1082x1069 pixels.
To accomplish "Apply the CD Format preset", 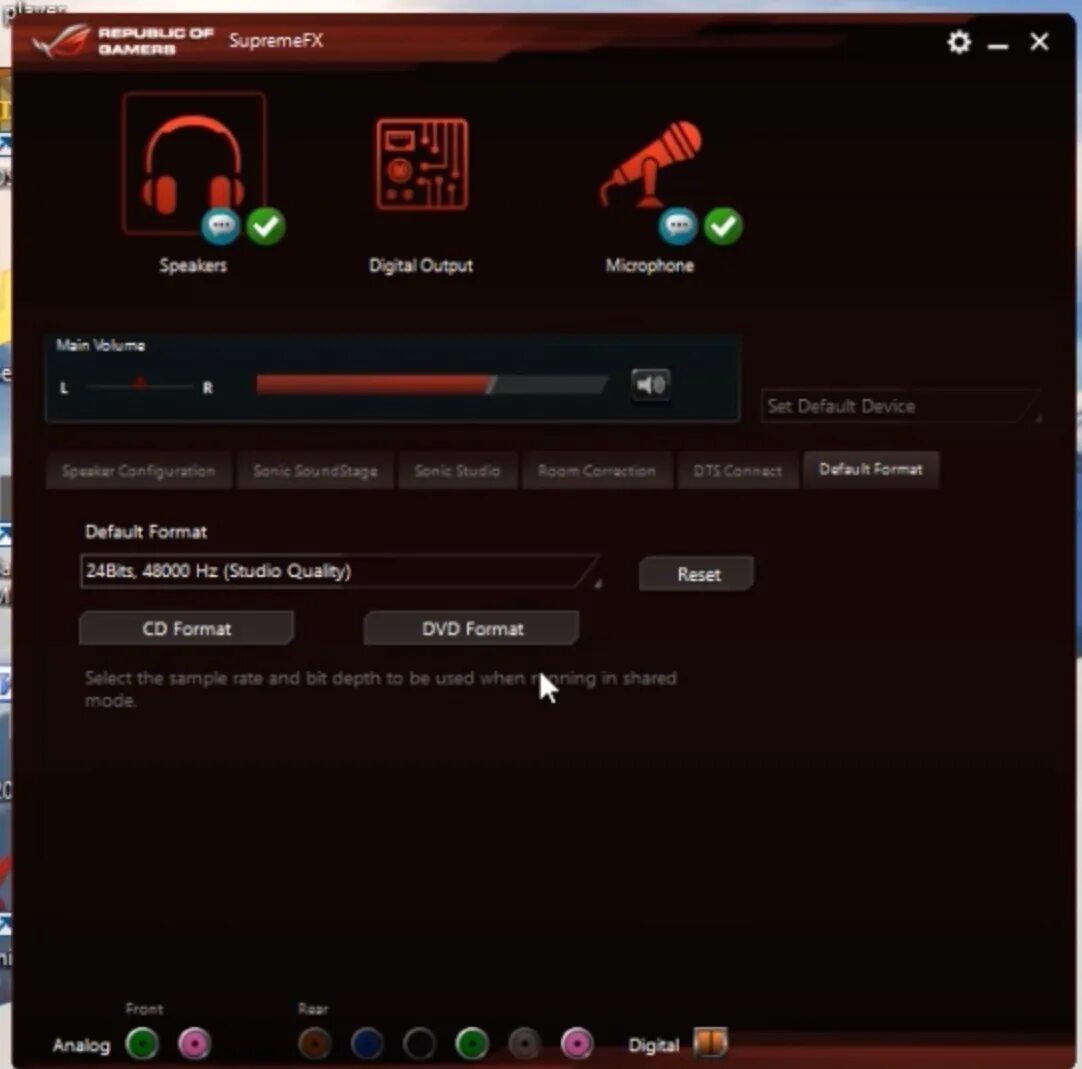I will coord(187,628).
